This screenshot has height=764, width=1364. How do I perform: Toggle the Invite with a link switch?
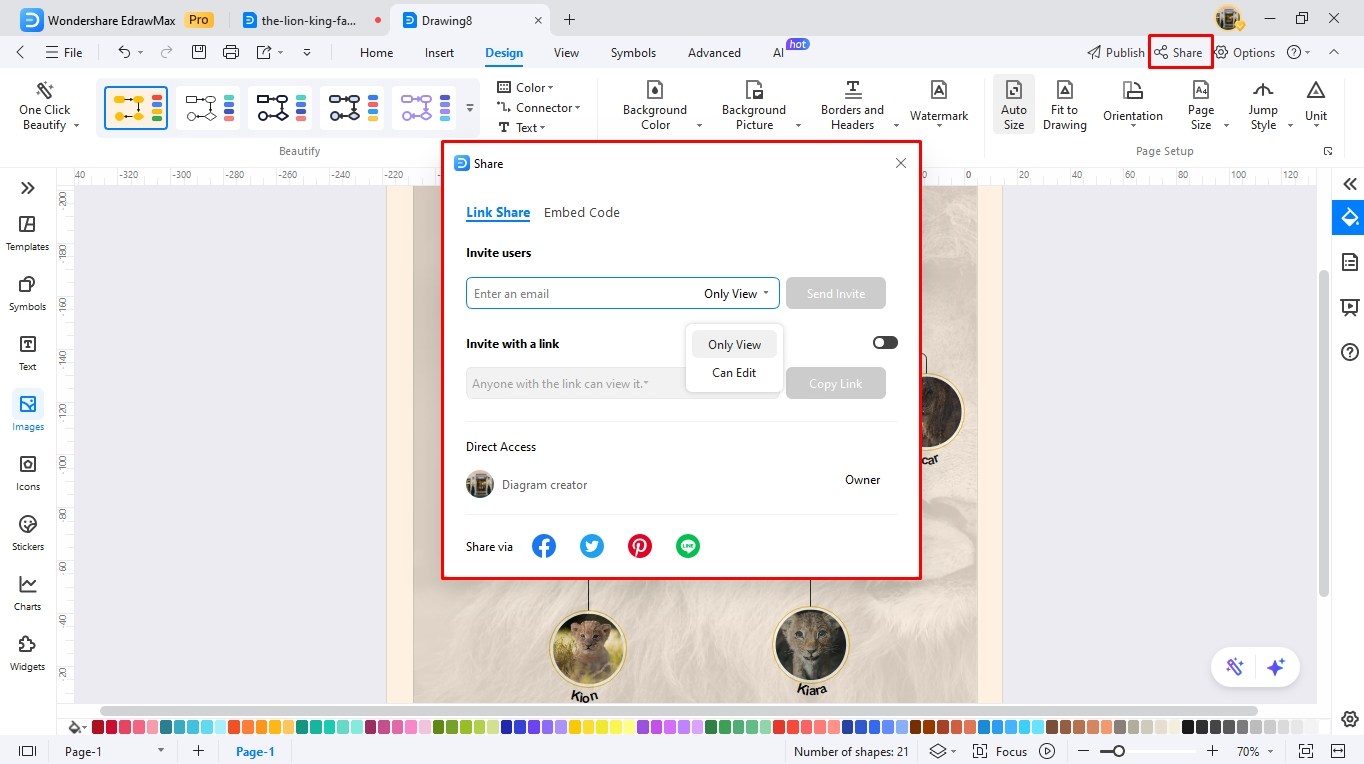[x=885, y=342]
